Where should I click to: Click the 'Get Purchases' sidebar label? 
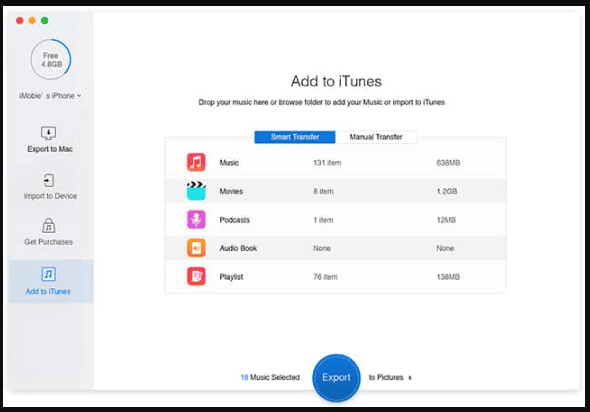[x=49, y=242]
